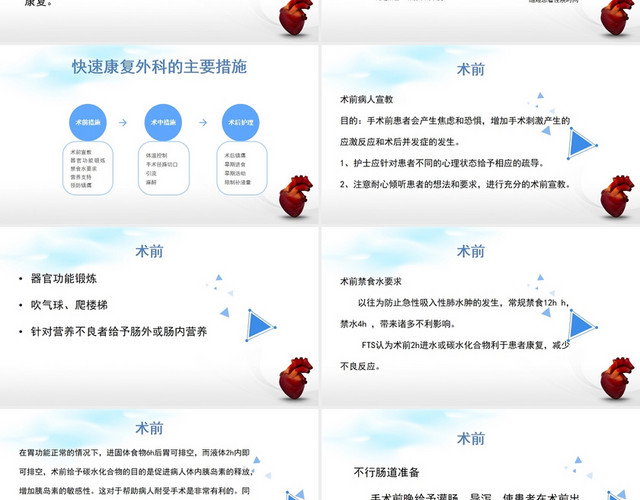Screen dimensions: 640x500
Task: Click the line starting 目的：手术前患者会产生焦虑
Action: click(455, 121)
